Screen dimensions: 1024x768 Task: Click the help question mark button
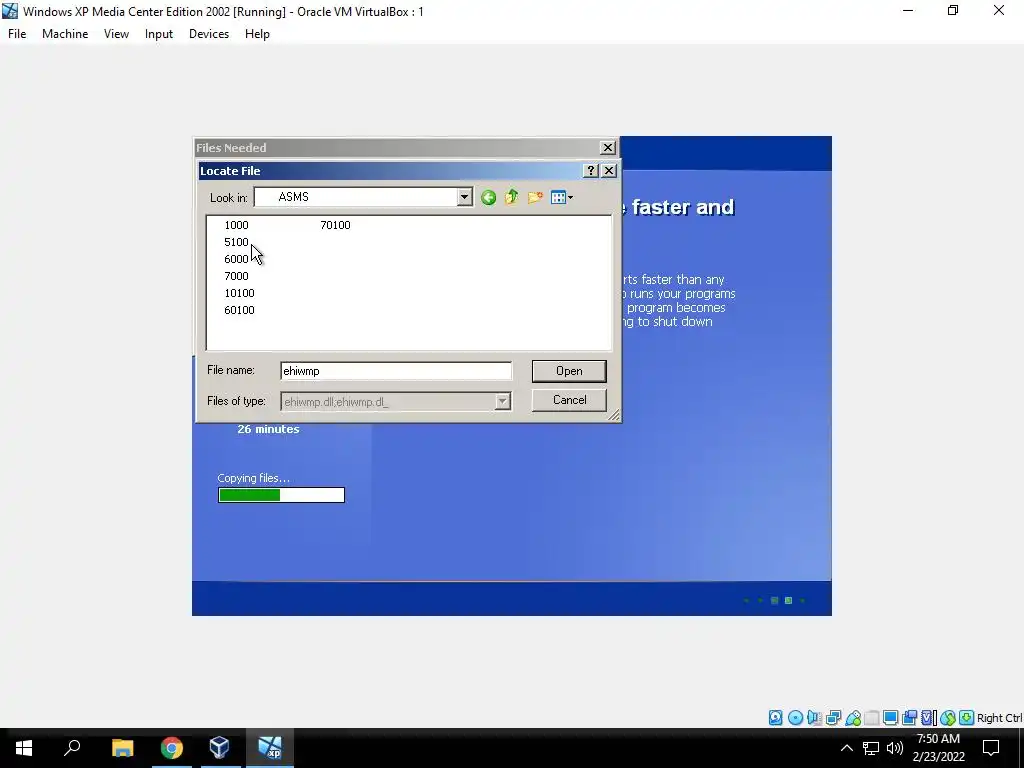pos(590,170)
